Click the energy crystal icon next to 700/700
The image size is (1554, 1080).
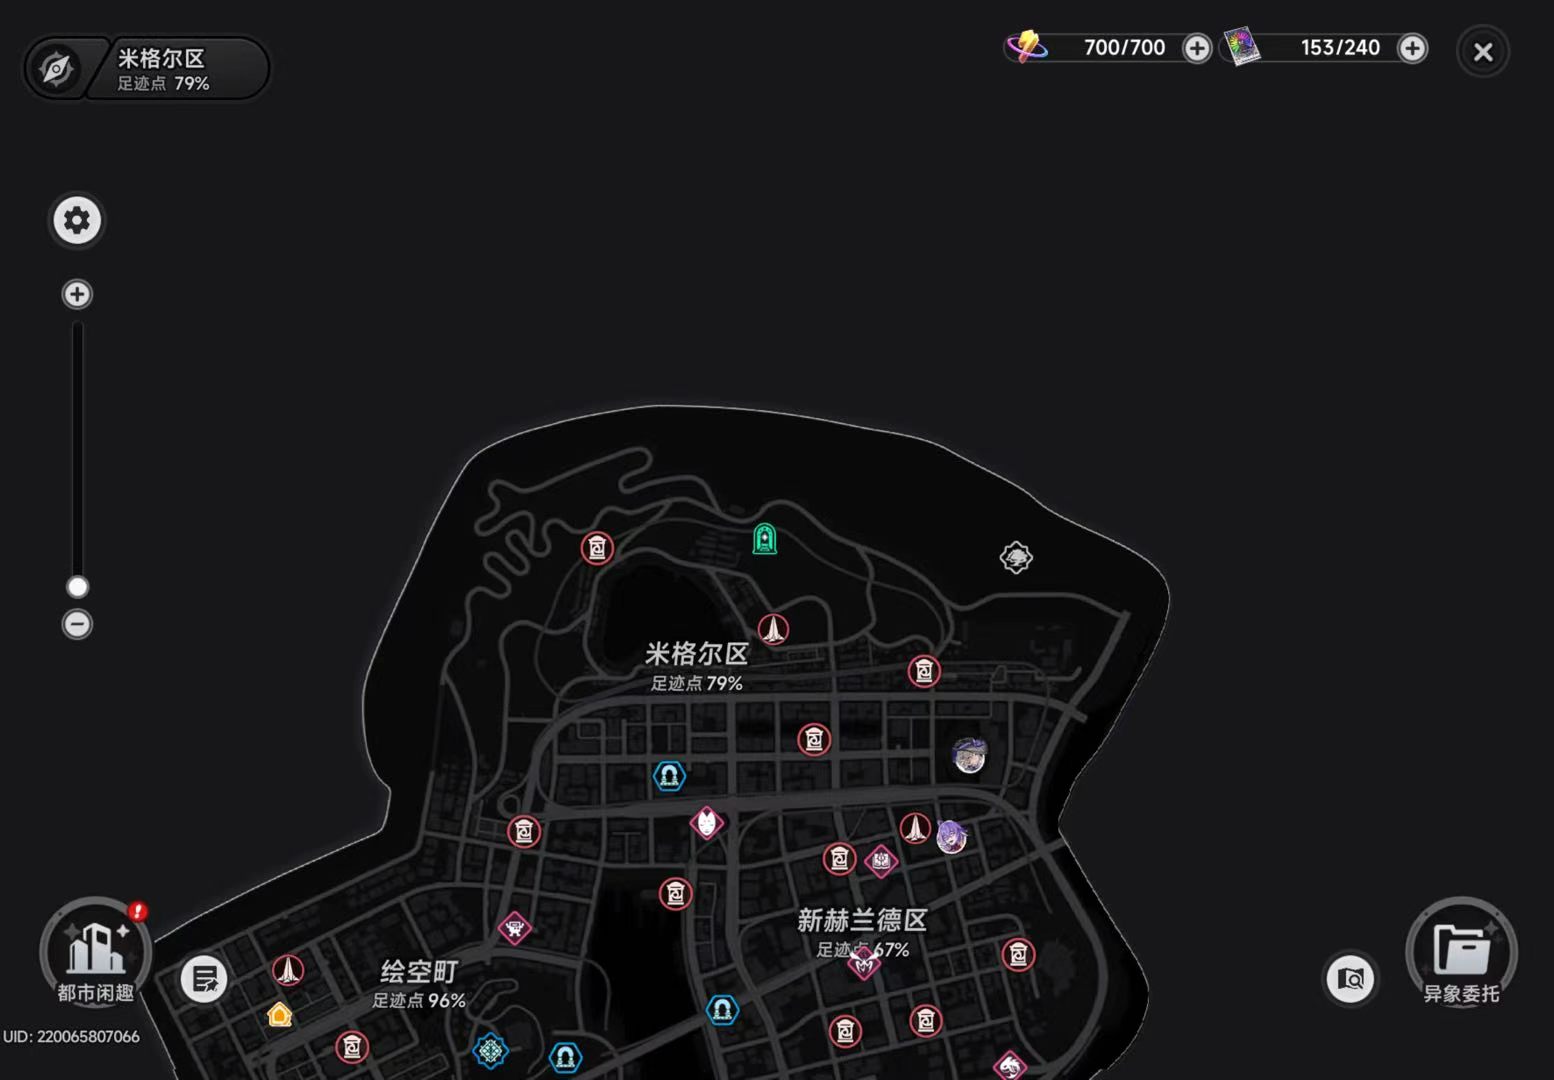(x=1027, y=46)
